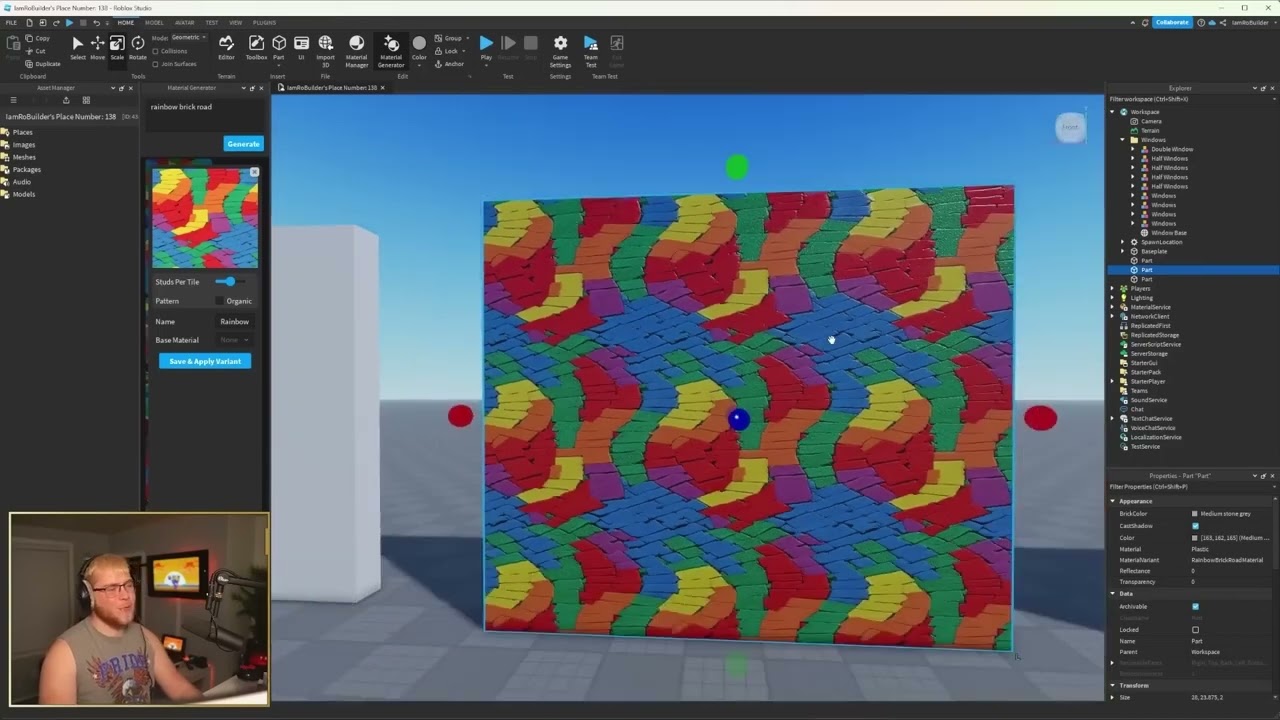Open the Group dropdown arrow
1280x720 pixels.
pyautogui.click(x=467, y=38)
